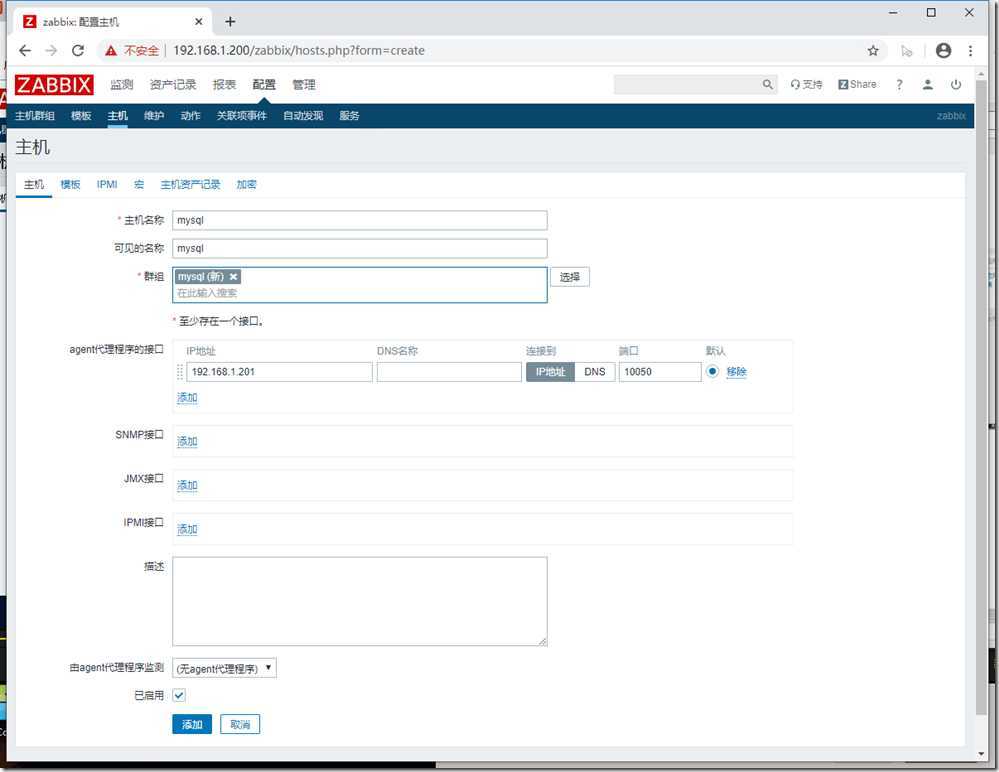Click the logout power icon
The width and height of the screenshot is (999, 772).
pos(956,85)
